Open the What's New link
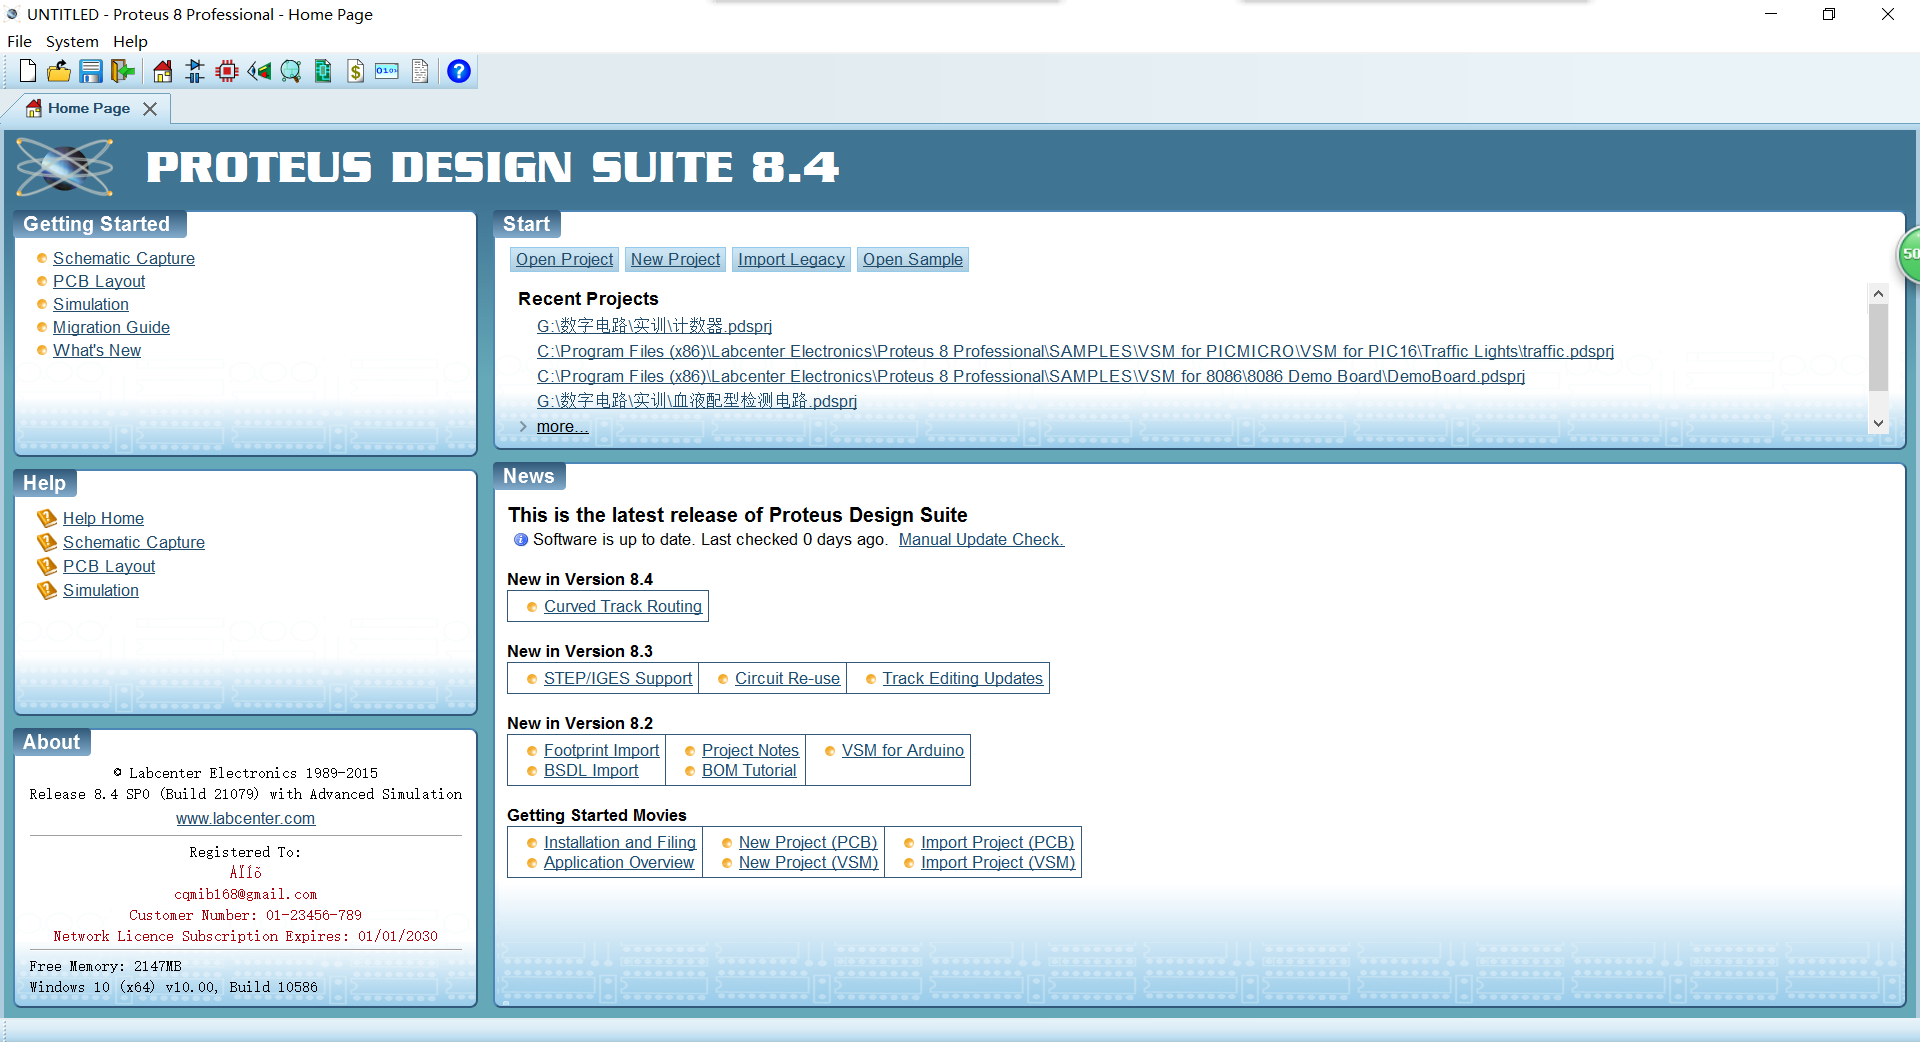 pos(97,350)
